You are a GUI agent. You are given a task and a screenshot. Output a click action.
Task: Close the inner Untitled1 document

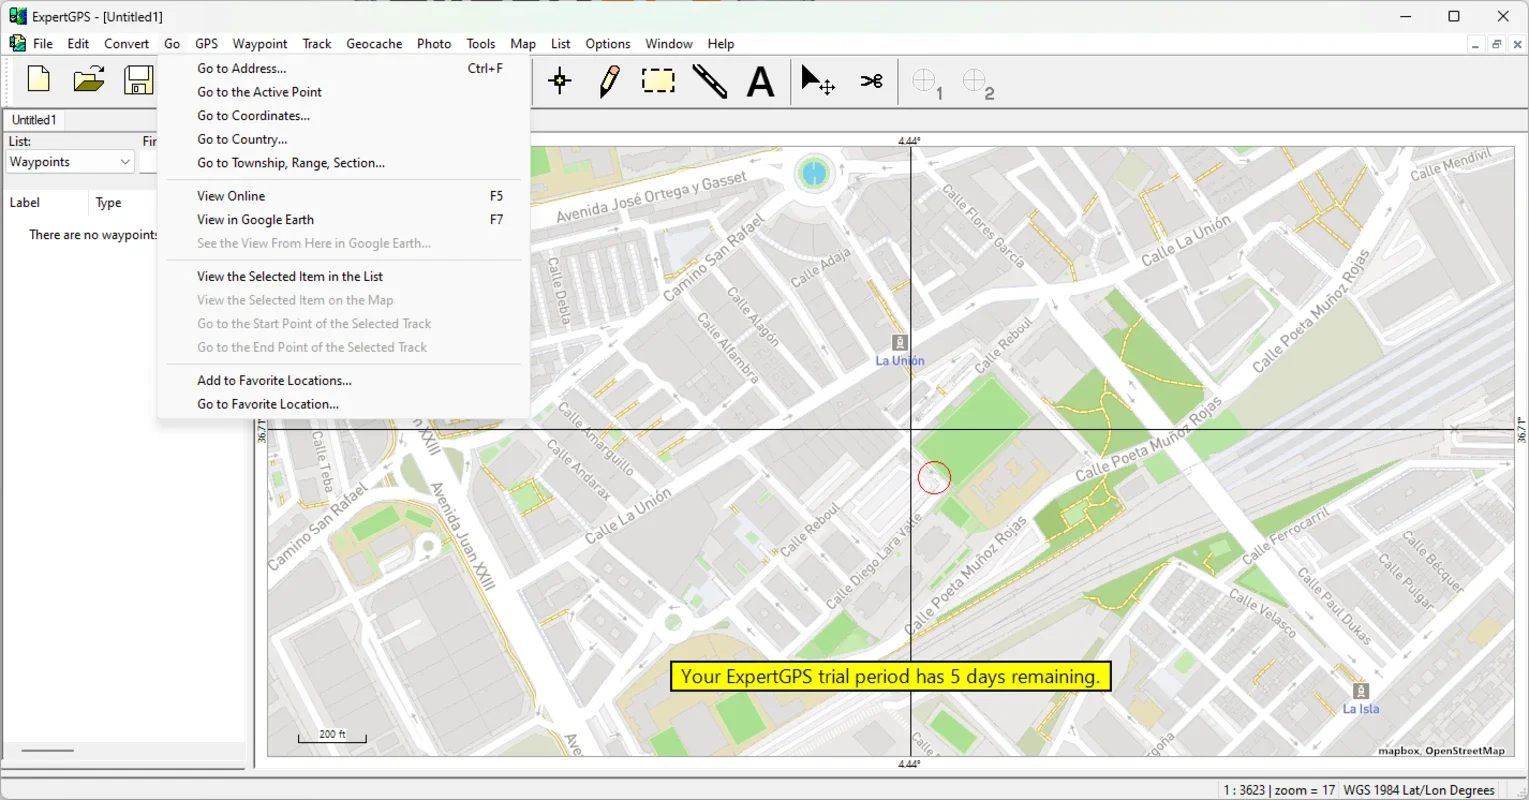(1518, 44)
